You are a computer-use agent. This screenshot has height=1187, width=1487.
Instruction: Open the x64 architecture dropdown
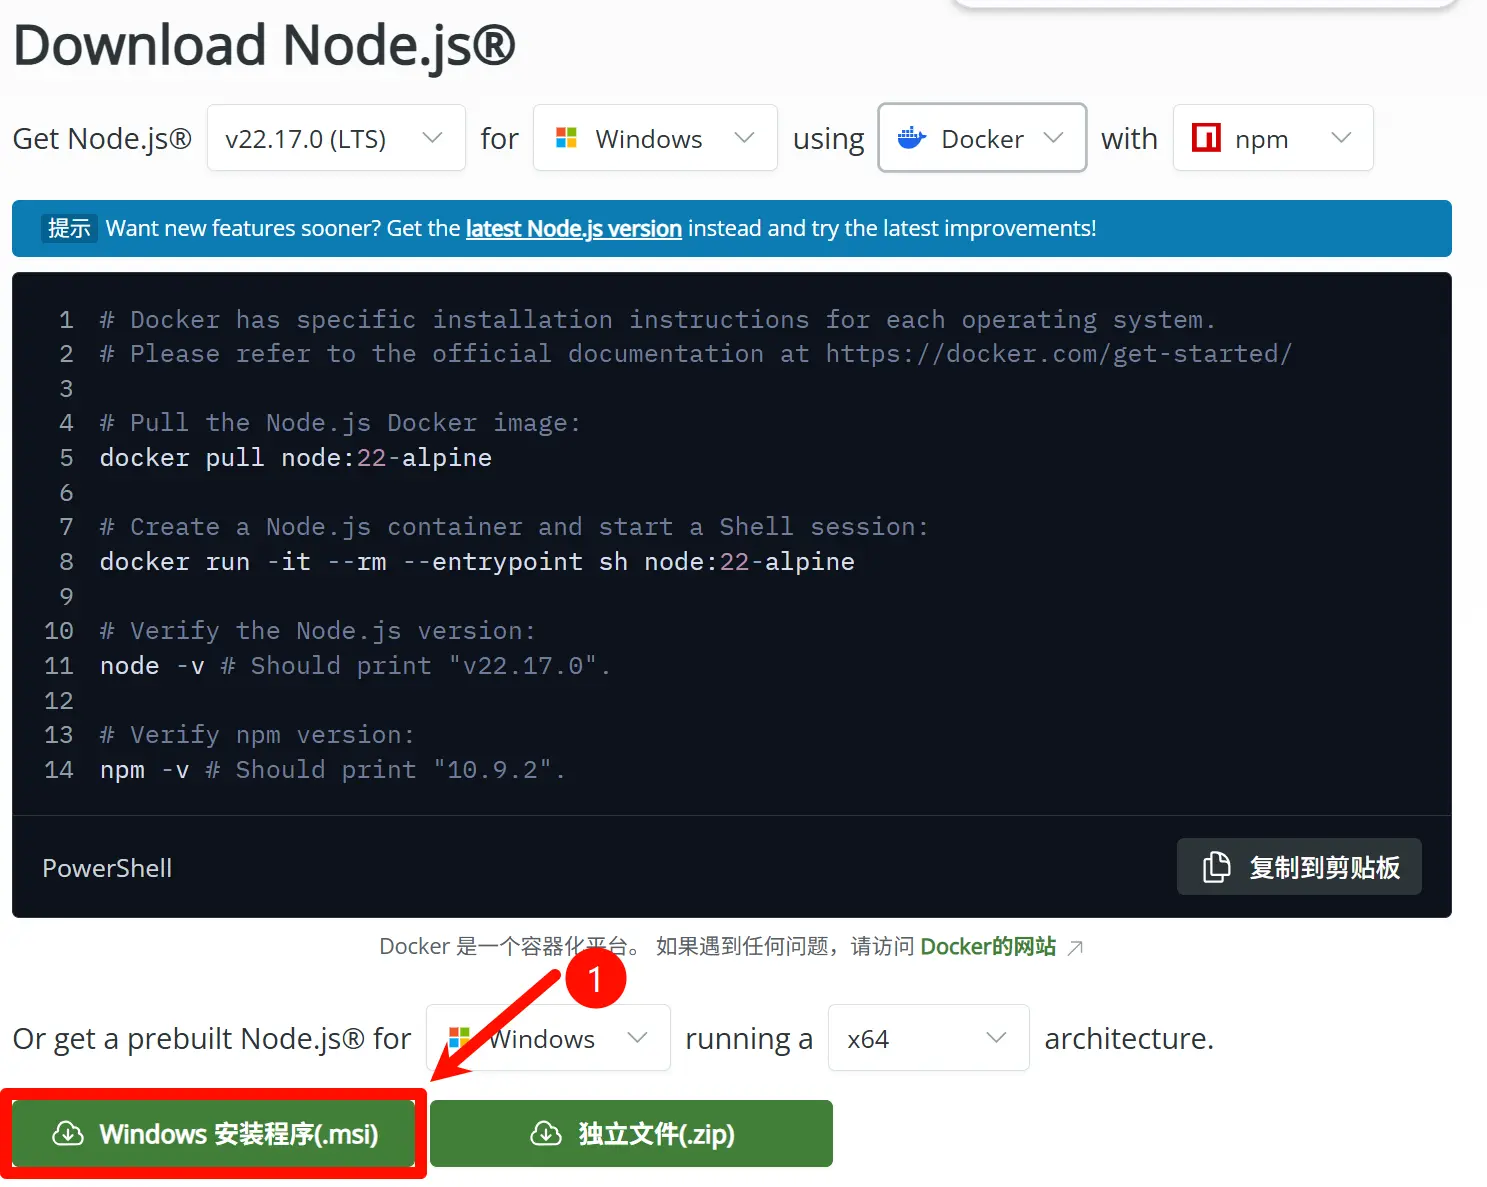pyautogui.click(x=928, y=1038)
